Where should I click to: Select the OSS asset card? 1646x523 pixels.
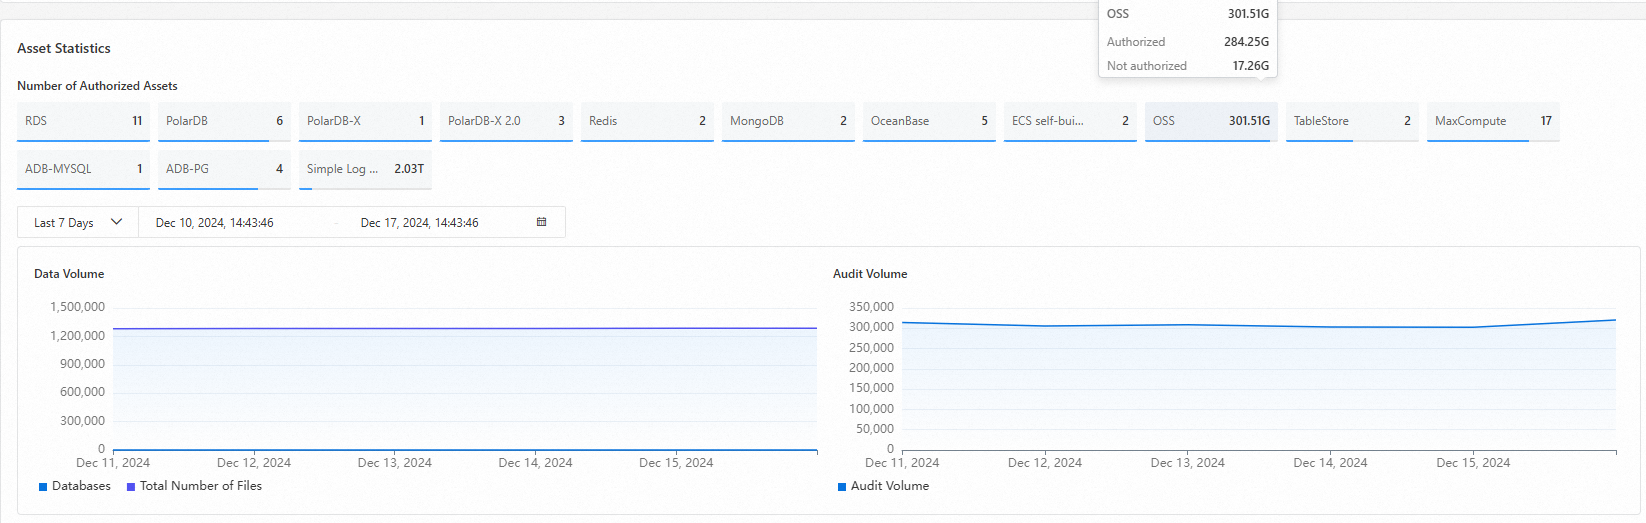point(1211,121)
